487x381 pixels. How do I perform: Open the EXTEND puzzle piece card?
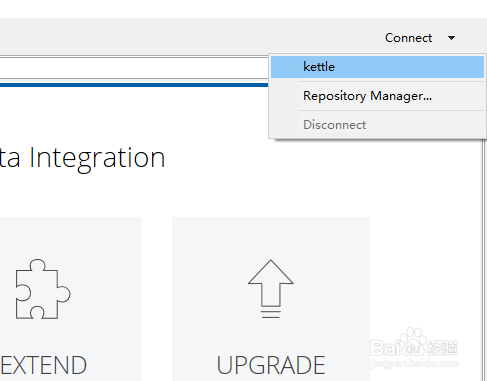pos(71,299)
